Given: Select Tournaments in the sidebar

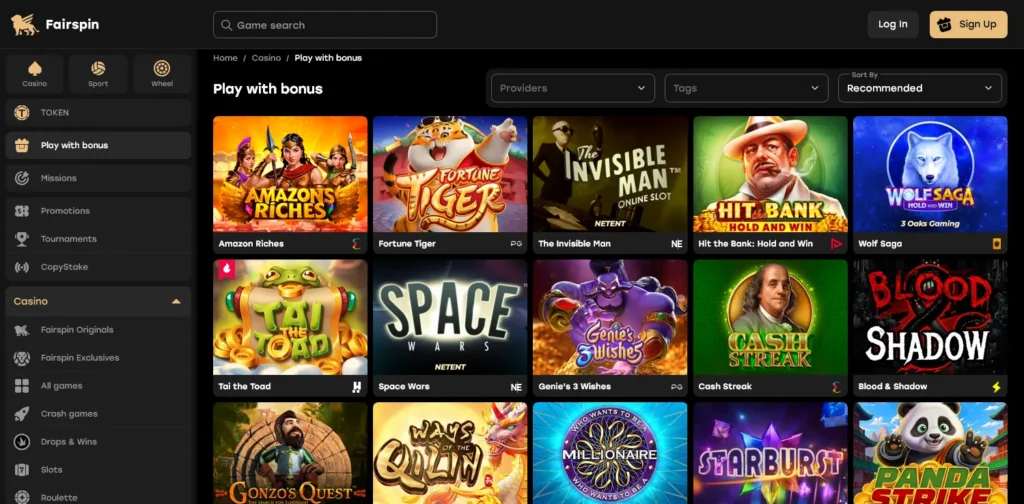Looking at the screenshot, I should [98, 239].
